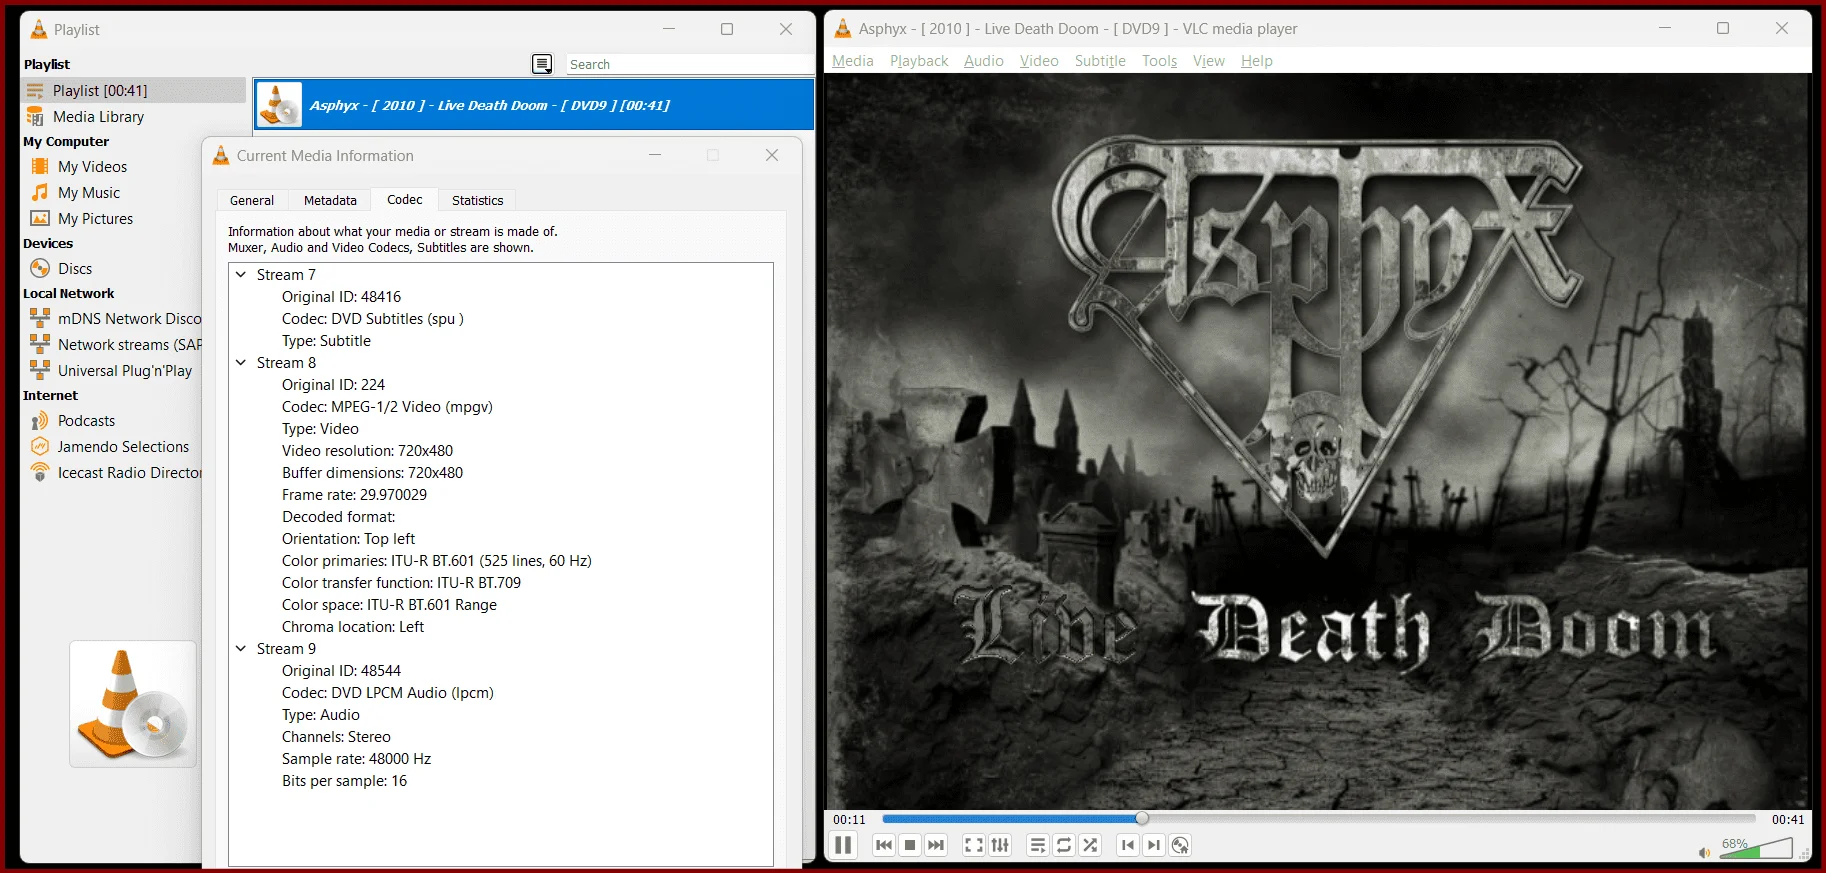Open the Video menu
Screen dimensions: 1826x873
tap(1039, 61)
